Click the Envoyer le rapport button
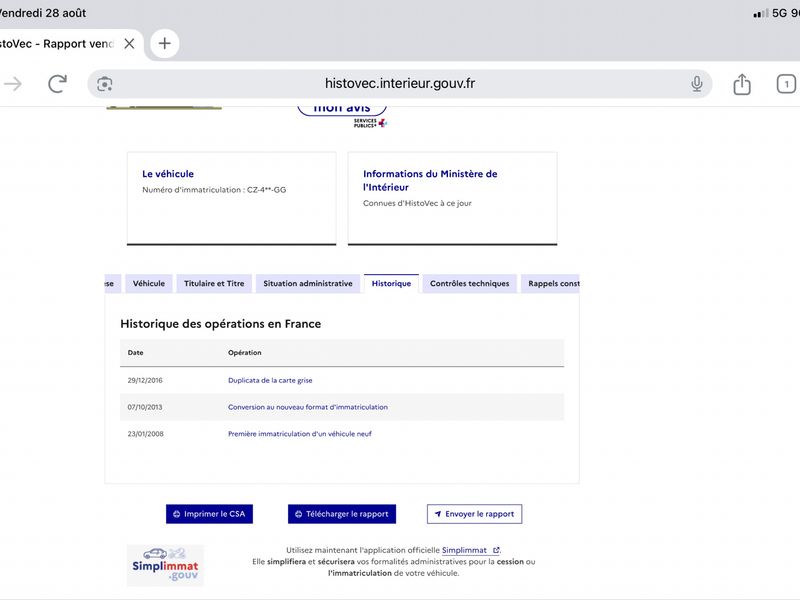 (474, 514)
